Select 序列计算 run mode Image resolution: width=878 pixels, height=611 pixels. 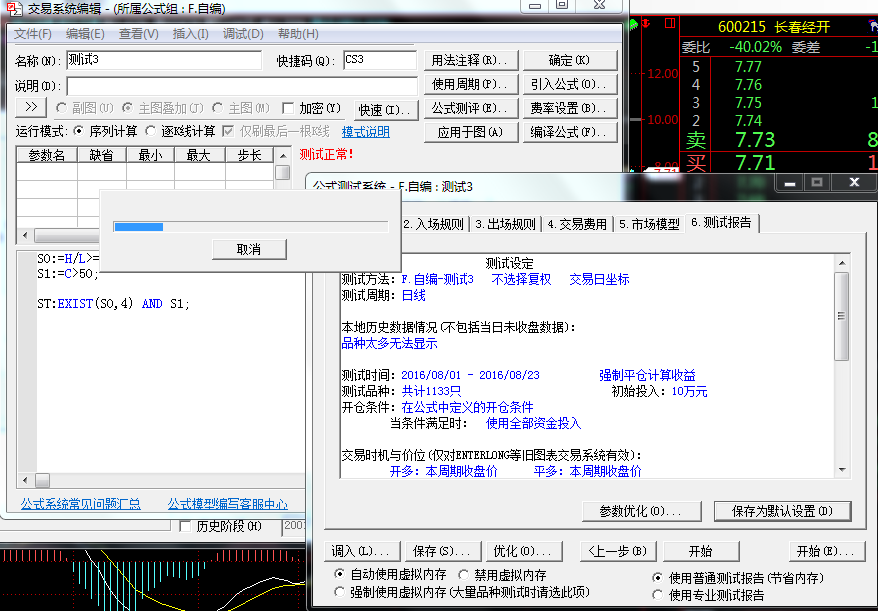pyautogui.click(x=79, y=131)
